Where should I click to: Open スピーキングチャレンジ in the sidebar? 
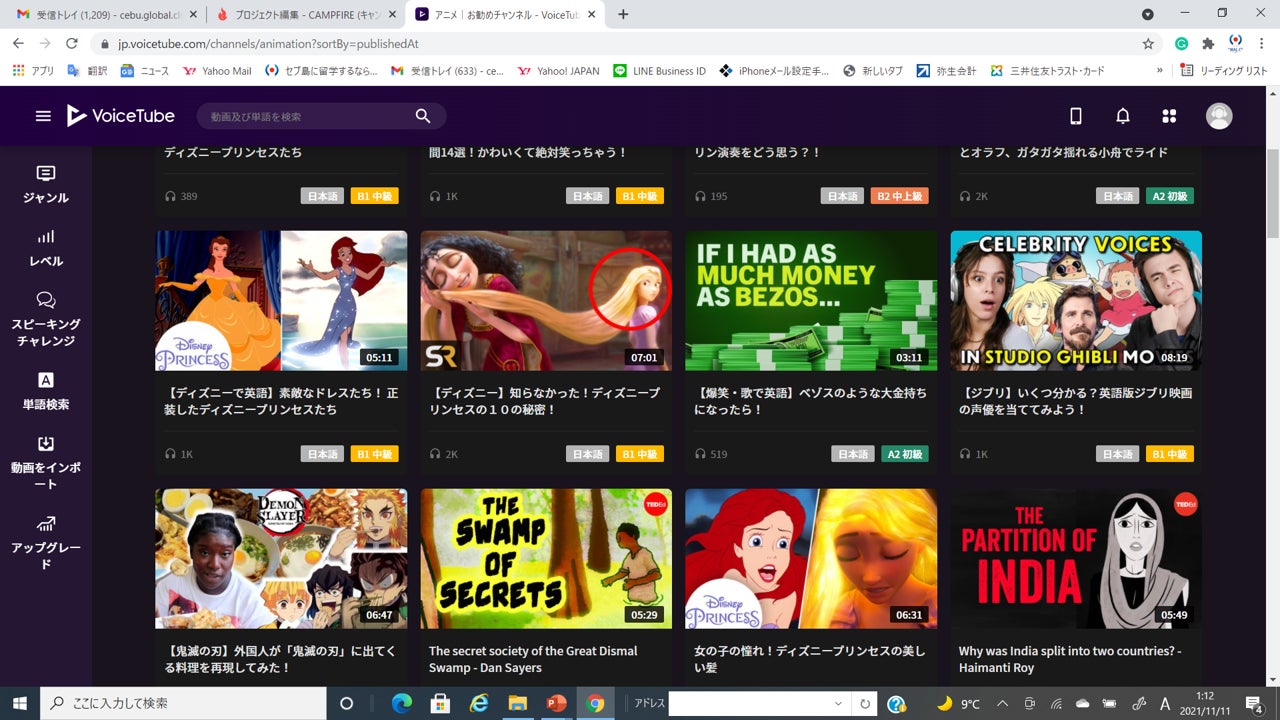click(x=46, y=319)
